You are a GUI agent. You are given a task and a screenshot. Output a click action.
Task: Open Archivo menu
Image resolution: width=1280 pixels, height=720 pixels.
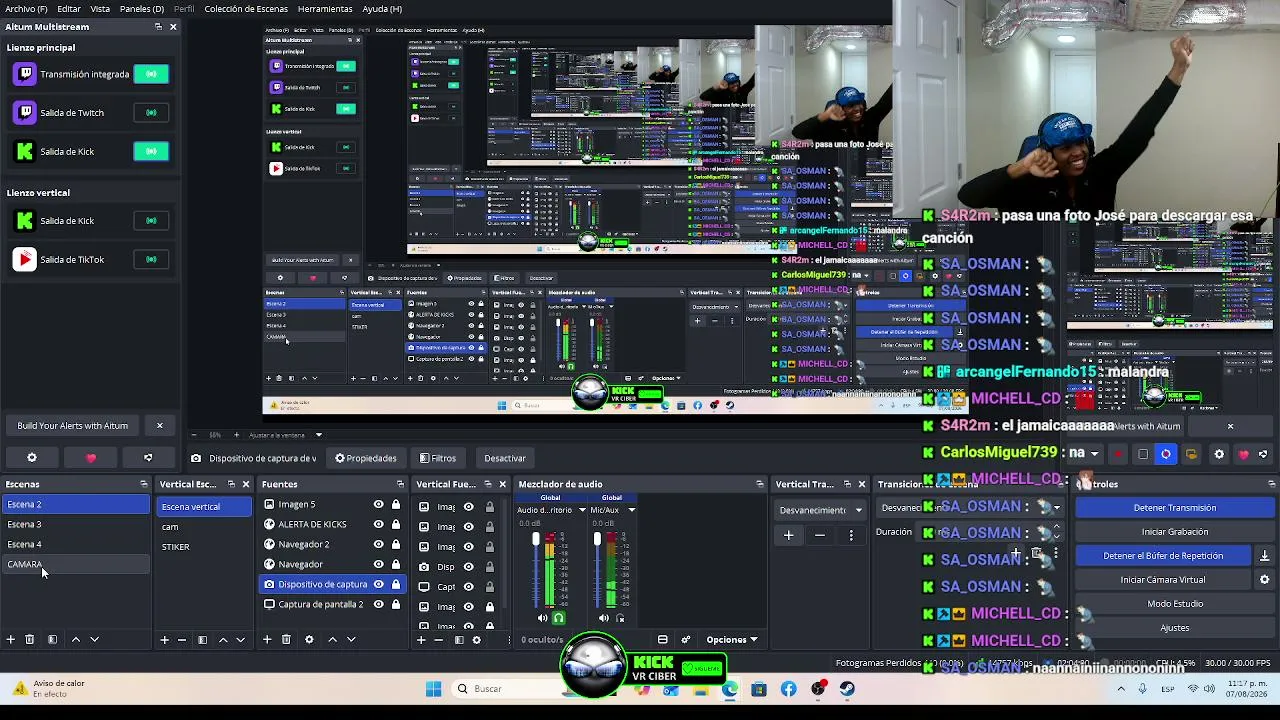[26, 9]
